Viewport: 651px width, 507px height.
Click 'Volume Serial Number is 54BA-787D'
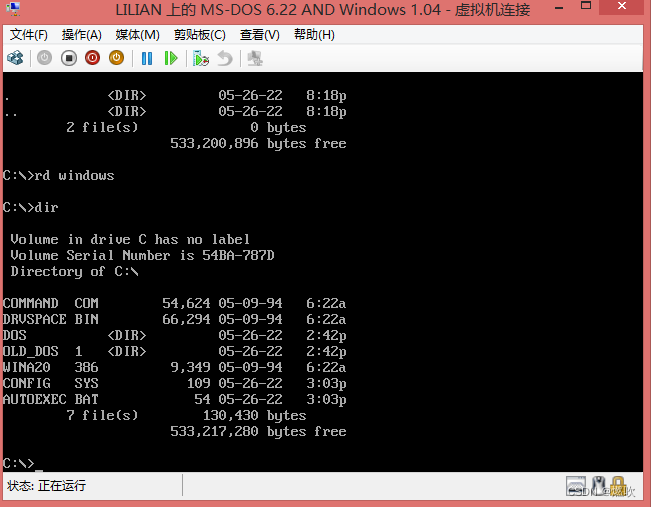pyautogui.click(x=142, y=255)
